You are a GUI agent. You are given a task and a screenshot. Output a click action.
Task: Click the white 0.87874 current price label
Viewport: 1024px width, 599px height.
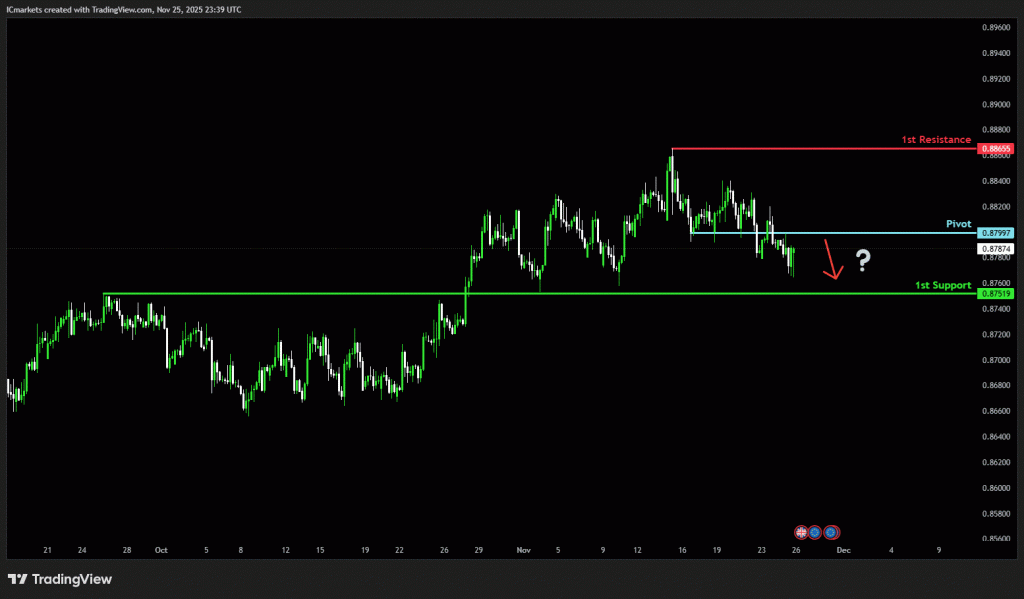tap(996, 248)
